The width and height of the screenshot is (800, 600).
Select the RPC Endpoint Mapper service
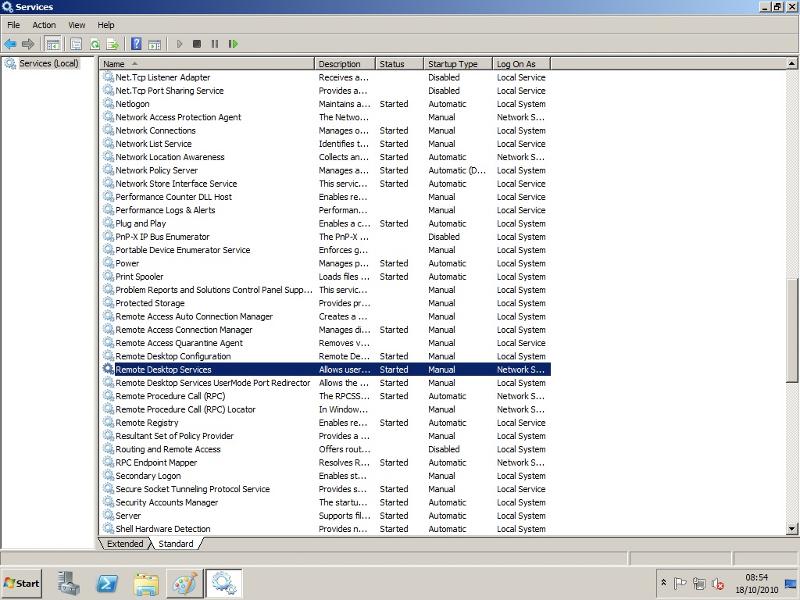325,462
